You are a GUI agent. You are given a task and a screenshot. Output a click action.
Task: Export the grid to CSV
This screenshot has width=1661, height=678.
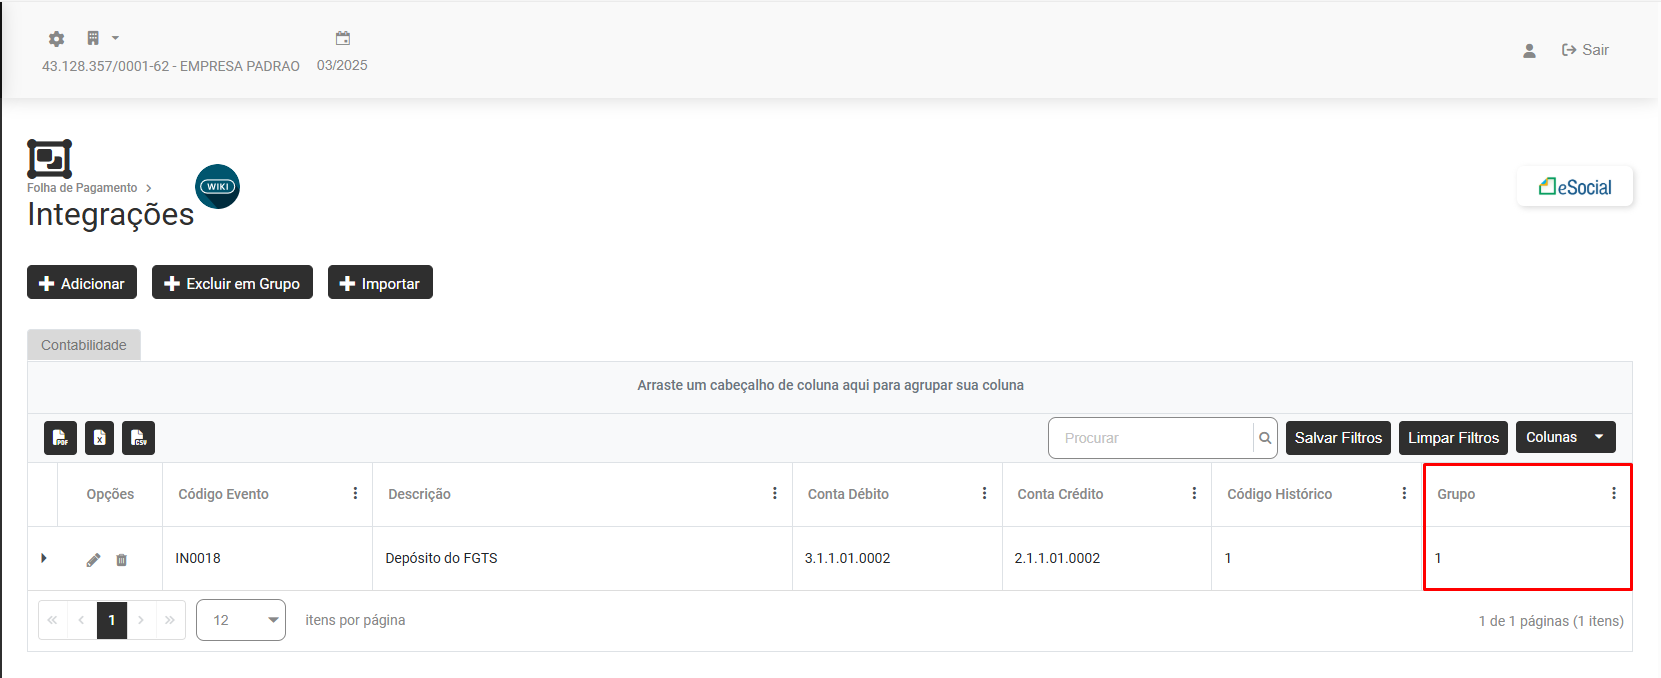[x=139, y=438]
